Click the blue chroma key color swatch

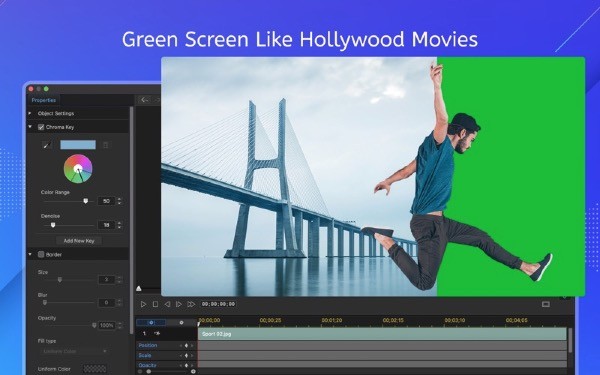[x=78, y=145]
